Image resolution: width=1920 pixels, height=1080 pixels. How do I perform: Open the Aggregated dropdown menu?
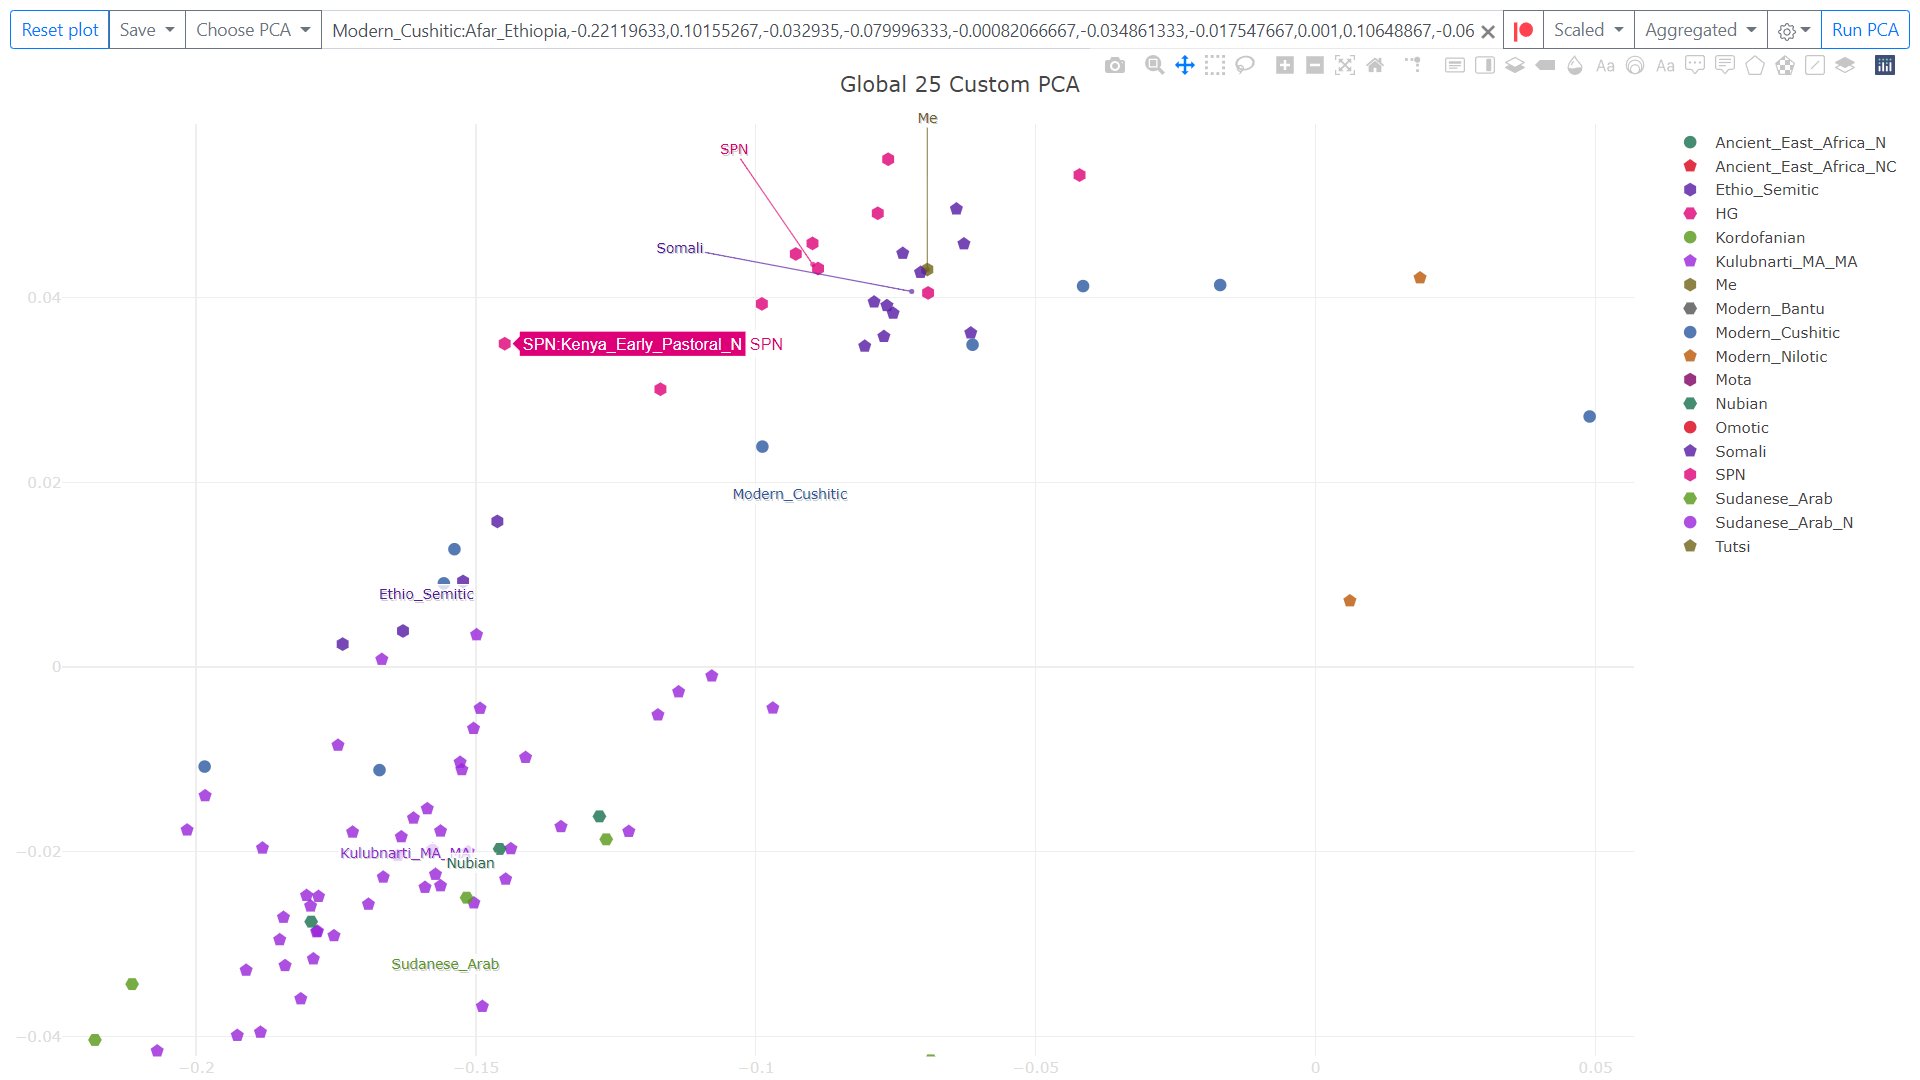[x=1700, y=30]
